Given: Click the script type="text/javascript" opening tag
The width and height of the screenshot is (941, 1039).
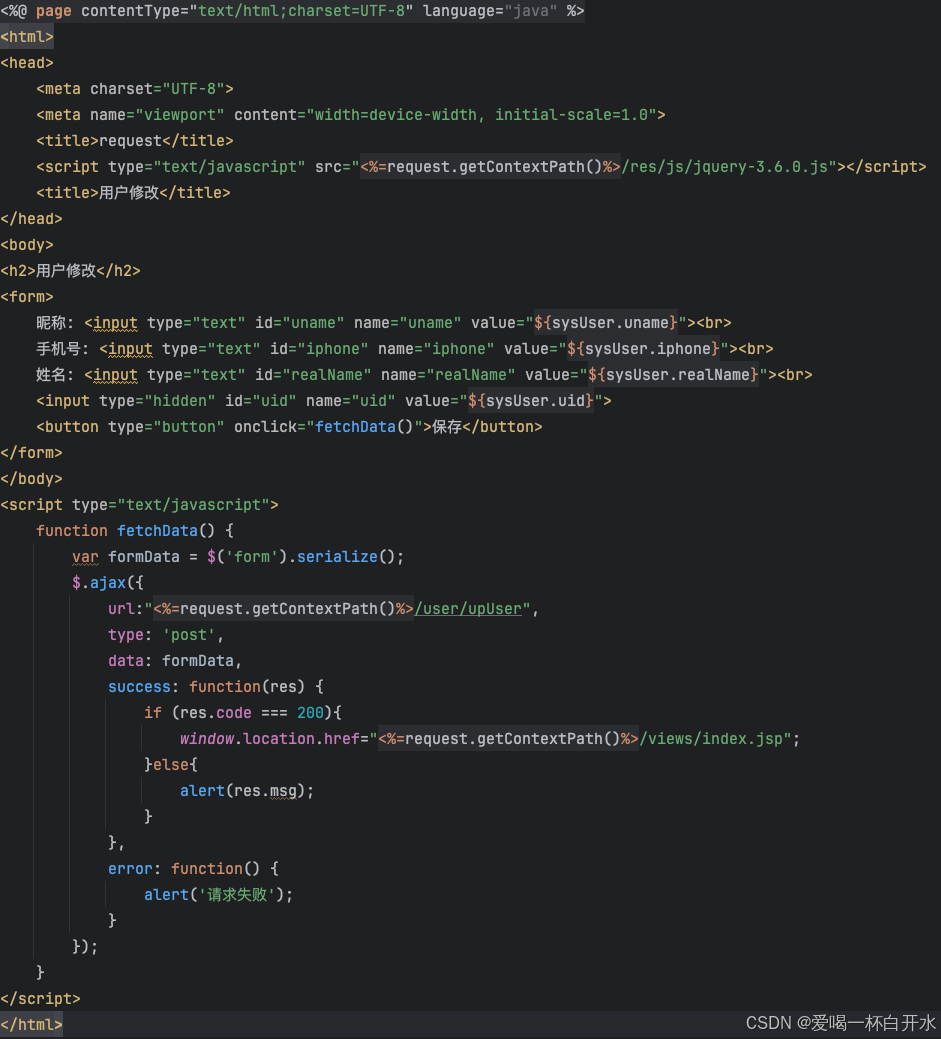Looking at the screenshot, I should 139,505.
